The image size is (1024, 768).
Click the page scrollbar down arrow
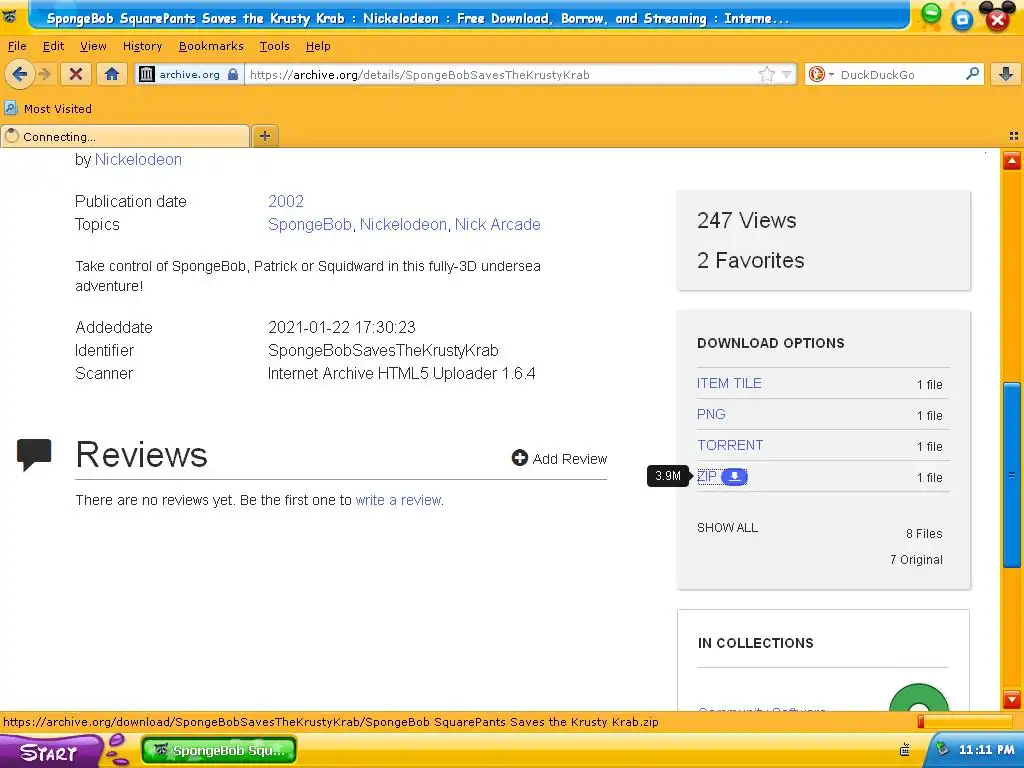coord(1012,699)
